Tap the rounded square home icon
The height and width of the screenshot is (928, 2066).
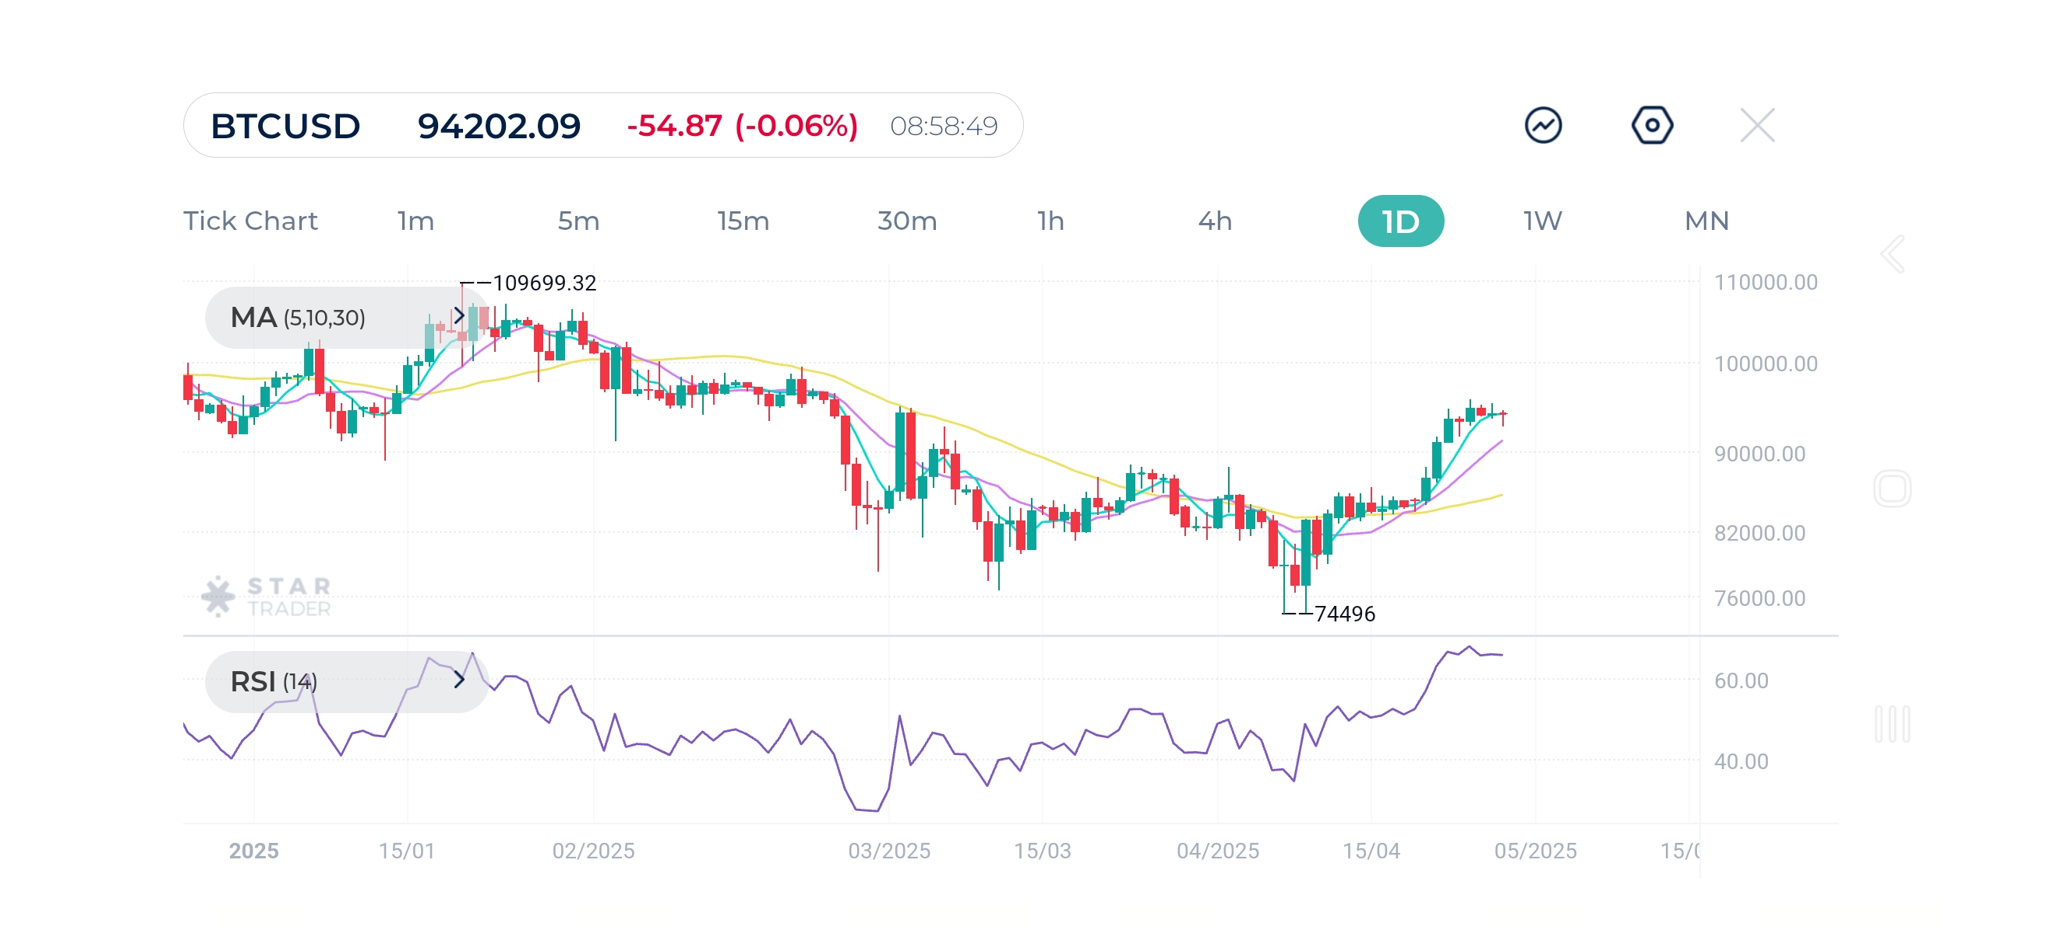[x=1891, y=489]
